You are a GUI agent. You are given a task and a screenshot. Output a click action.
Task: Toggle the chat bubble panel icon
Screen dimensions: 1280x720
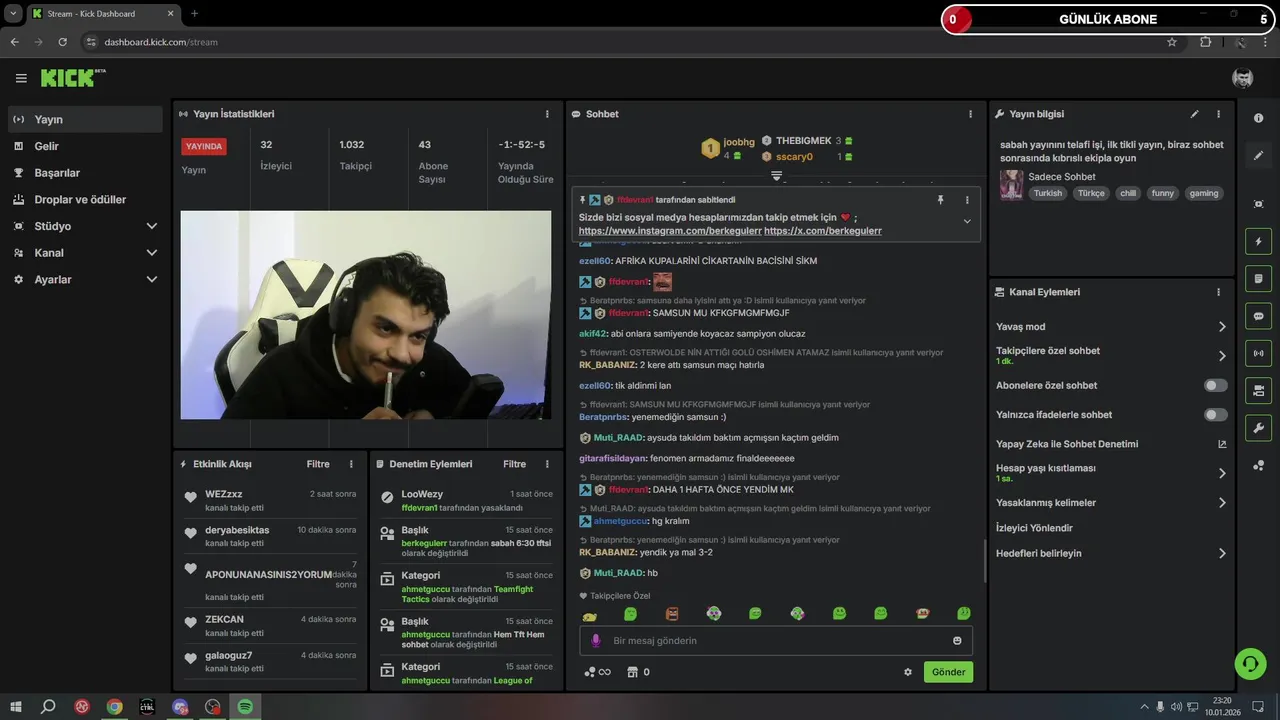[1258, 316]
